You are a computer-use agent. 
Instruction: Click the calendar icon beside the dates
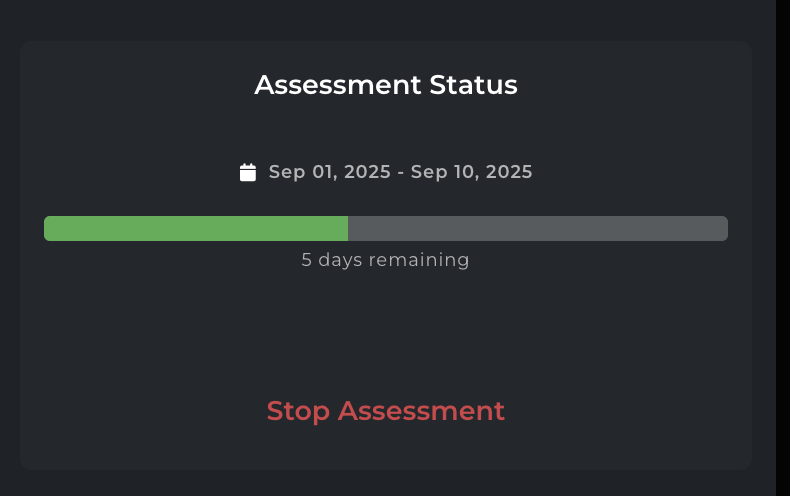(248, 173)
